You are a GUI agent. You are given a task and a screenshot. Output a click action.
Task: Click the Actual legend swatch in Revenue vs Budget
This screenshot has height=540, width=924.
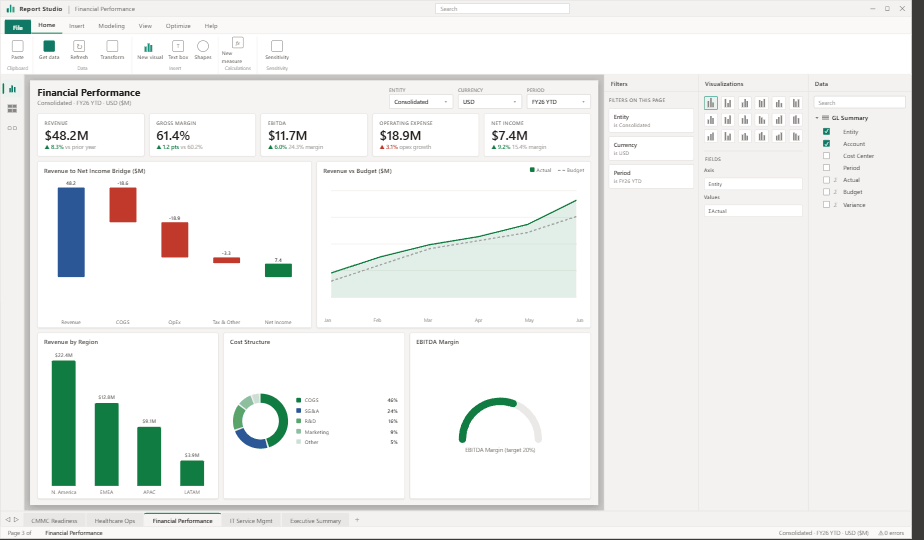point(532,170)
